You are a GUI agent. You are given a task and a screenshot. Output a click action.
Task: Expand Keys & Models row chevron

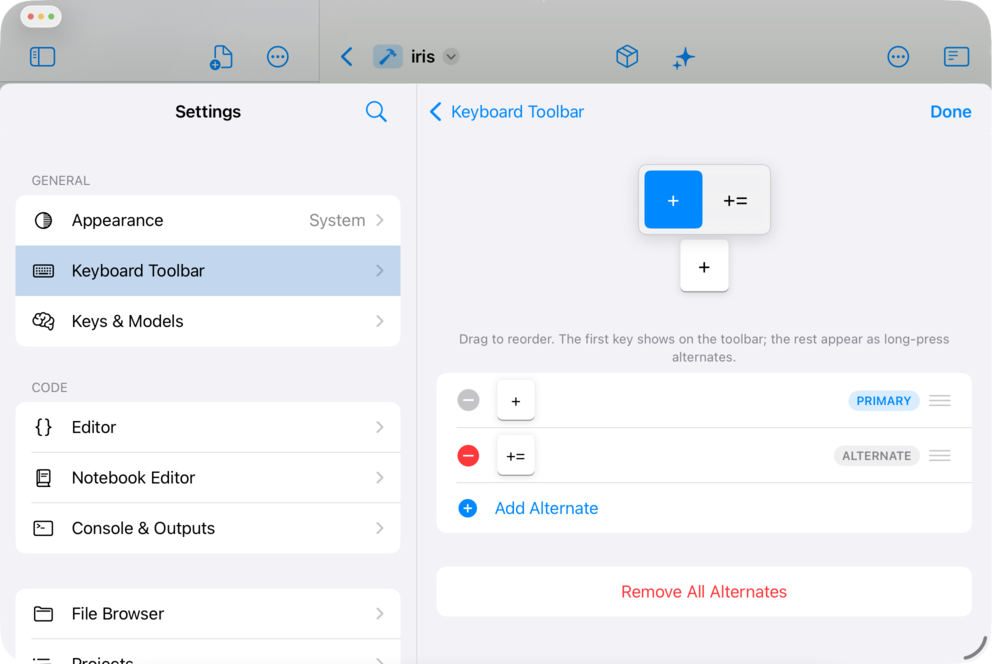[380, 321]
